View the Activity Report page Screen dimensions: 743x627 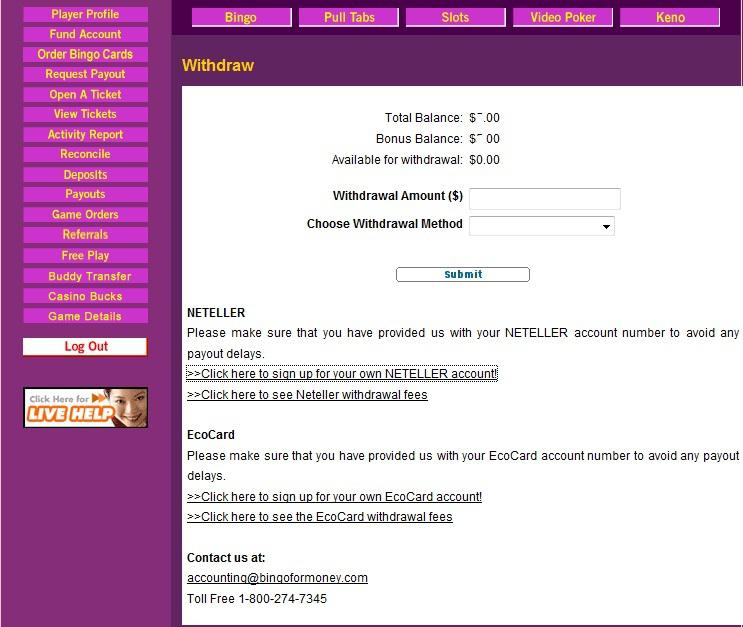point(85,134)
